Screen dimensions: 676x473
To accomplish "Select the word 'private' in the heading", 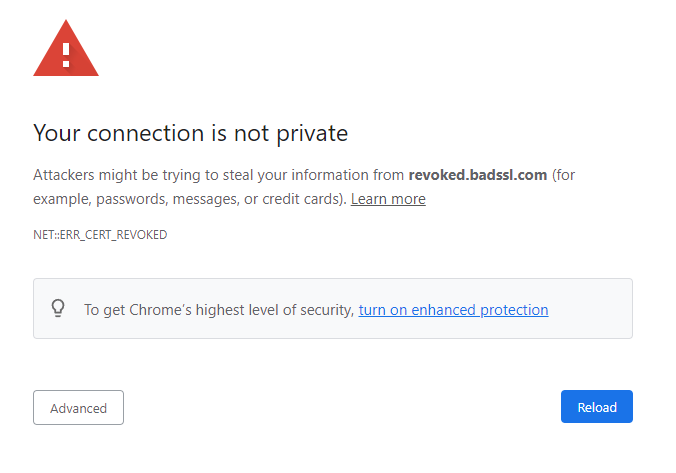I will pyautogui.click(x=312, y=134).
